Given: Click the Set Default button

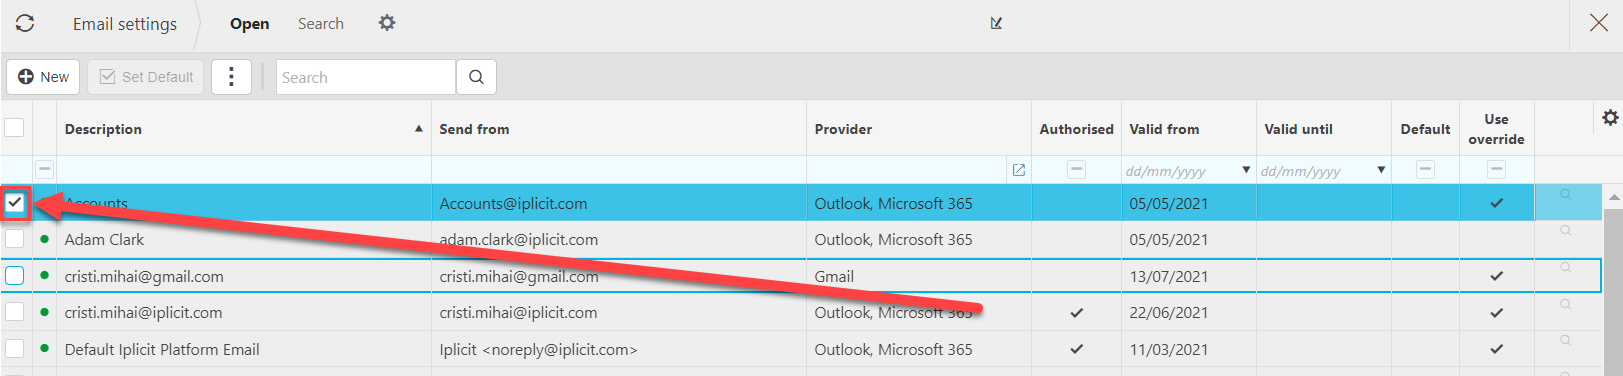Looking at the screenshot, I should (x=146, y=77).
